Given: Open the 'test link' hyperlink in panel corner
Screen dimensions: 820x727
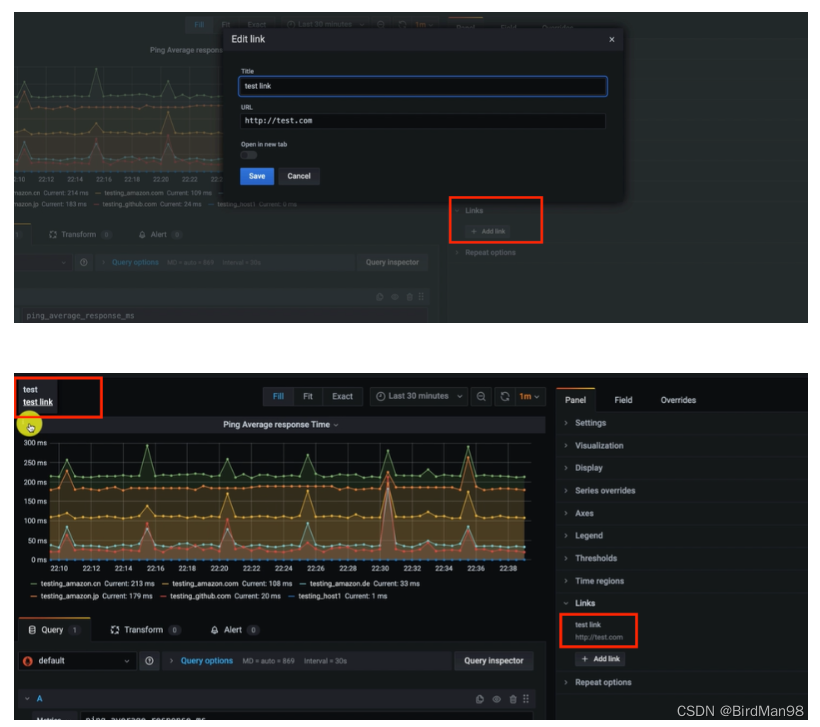Looking at the screenshot, I should (38, 402).
